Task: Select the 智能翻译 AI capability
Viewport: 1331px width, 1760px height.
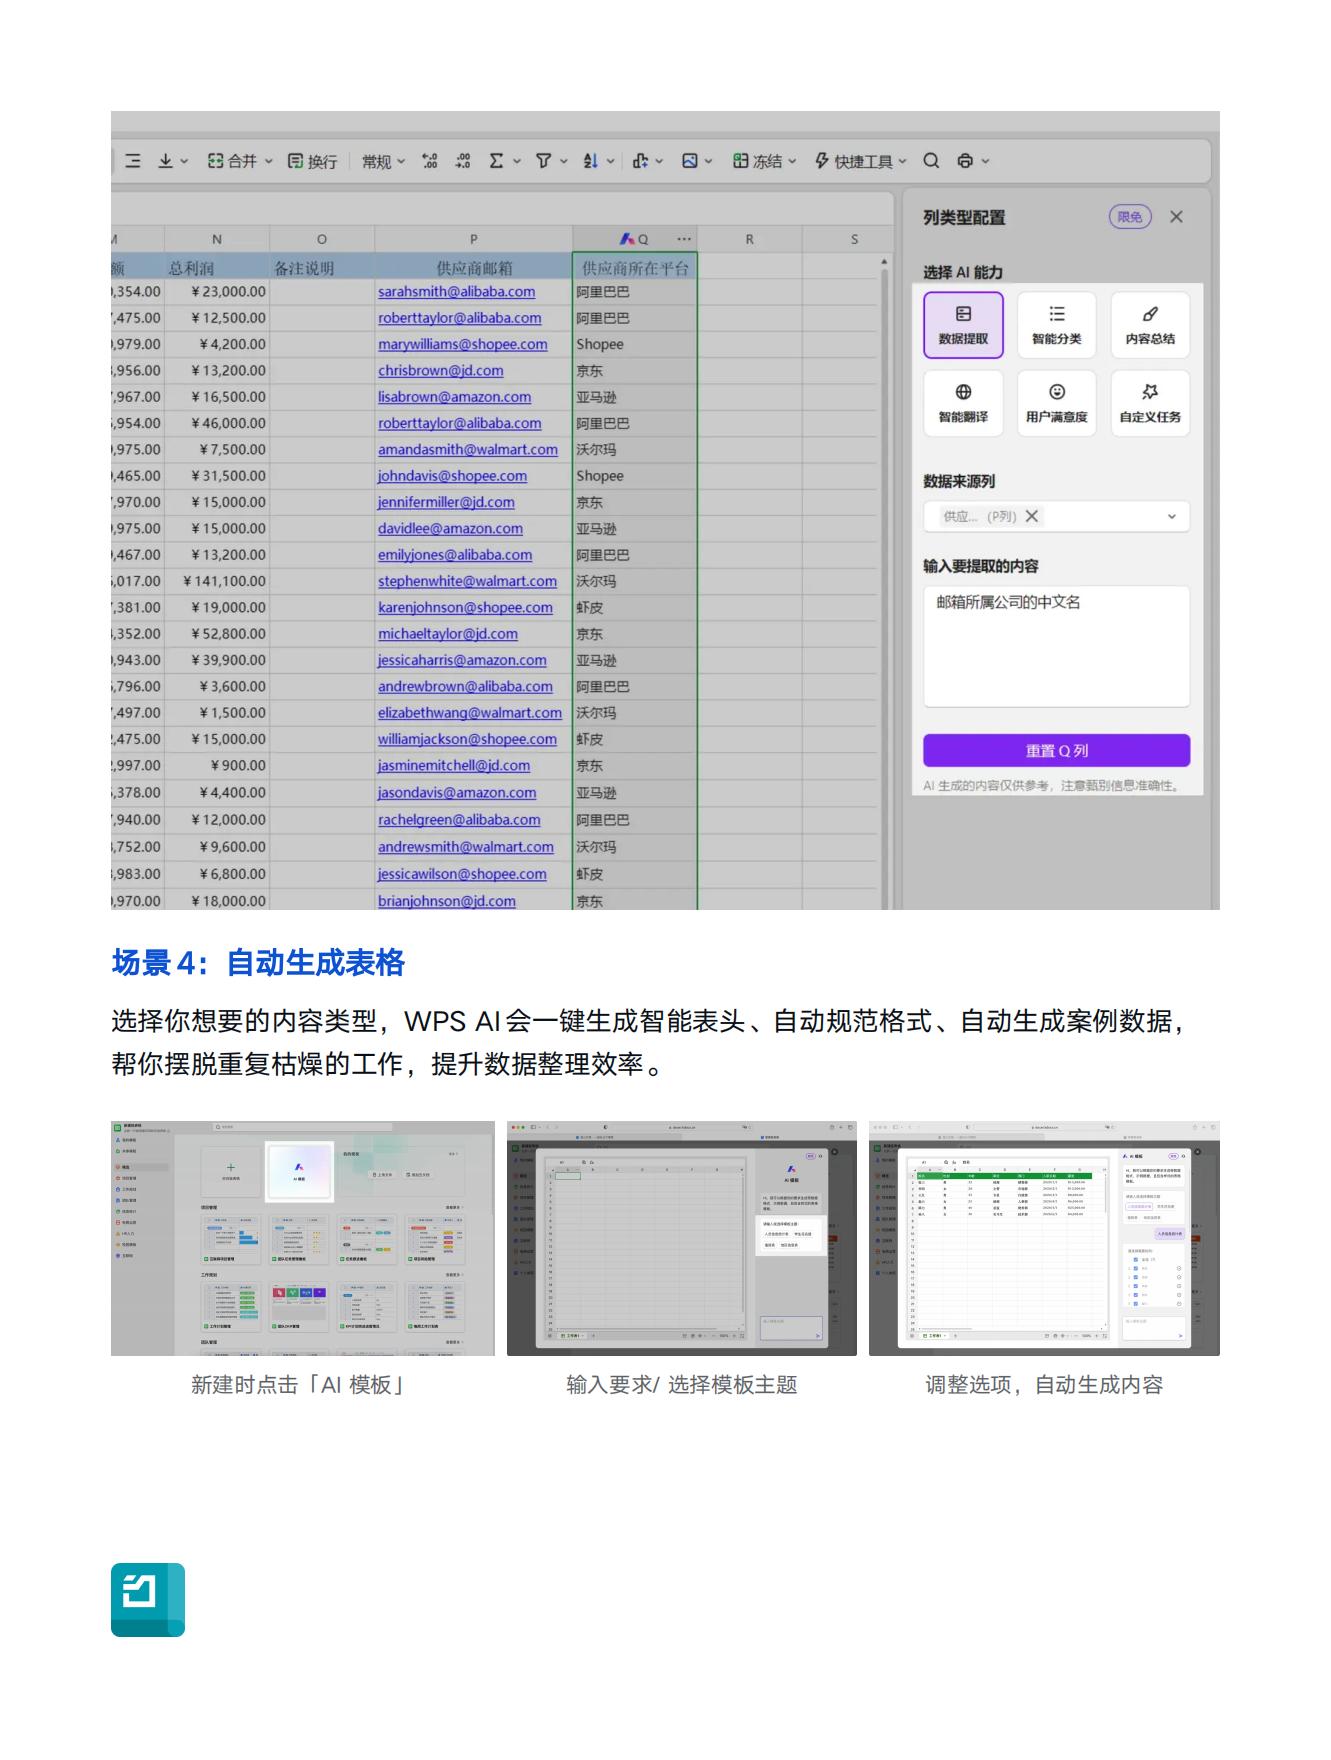Action: (963, 403)
